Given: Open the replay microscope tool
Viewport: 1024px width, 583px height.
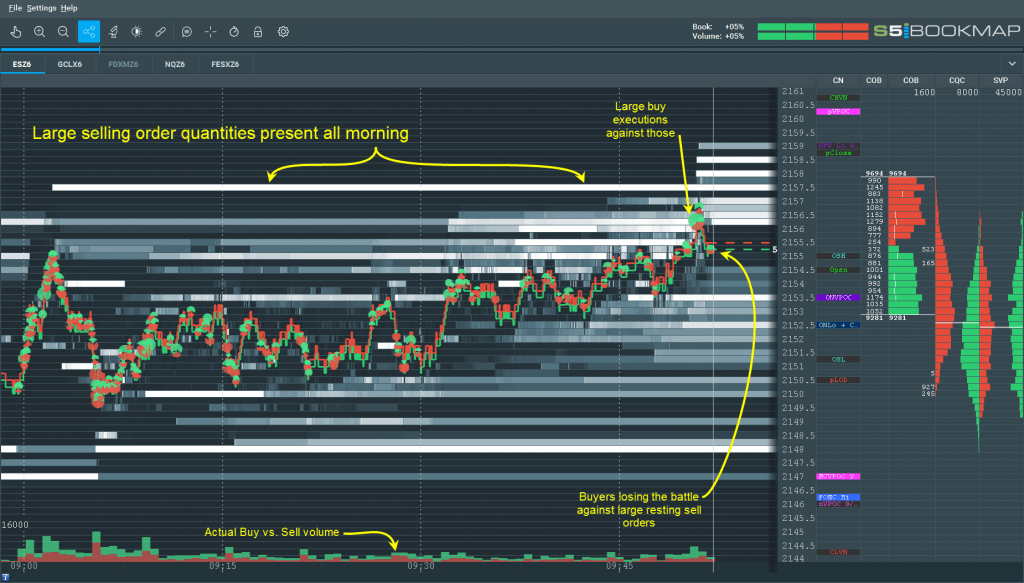Looking at the screenshot, I should click(x=114, y=31).
